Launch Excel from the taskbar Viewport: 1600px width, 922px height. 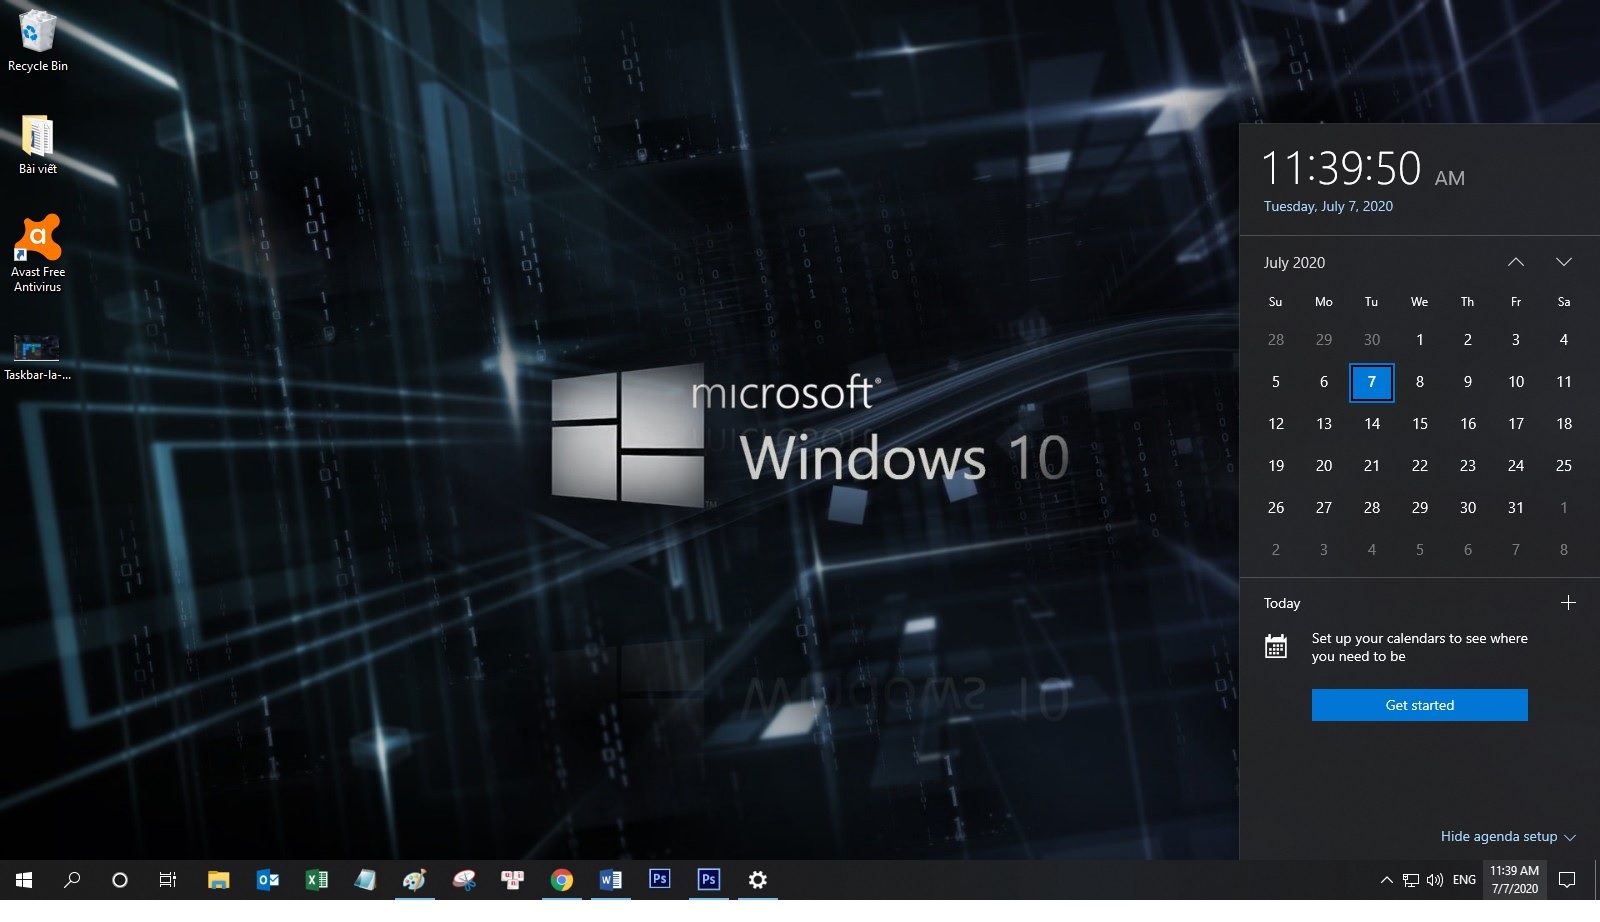(x=316, y=880)
